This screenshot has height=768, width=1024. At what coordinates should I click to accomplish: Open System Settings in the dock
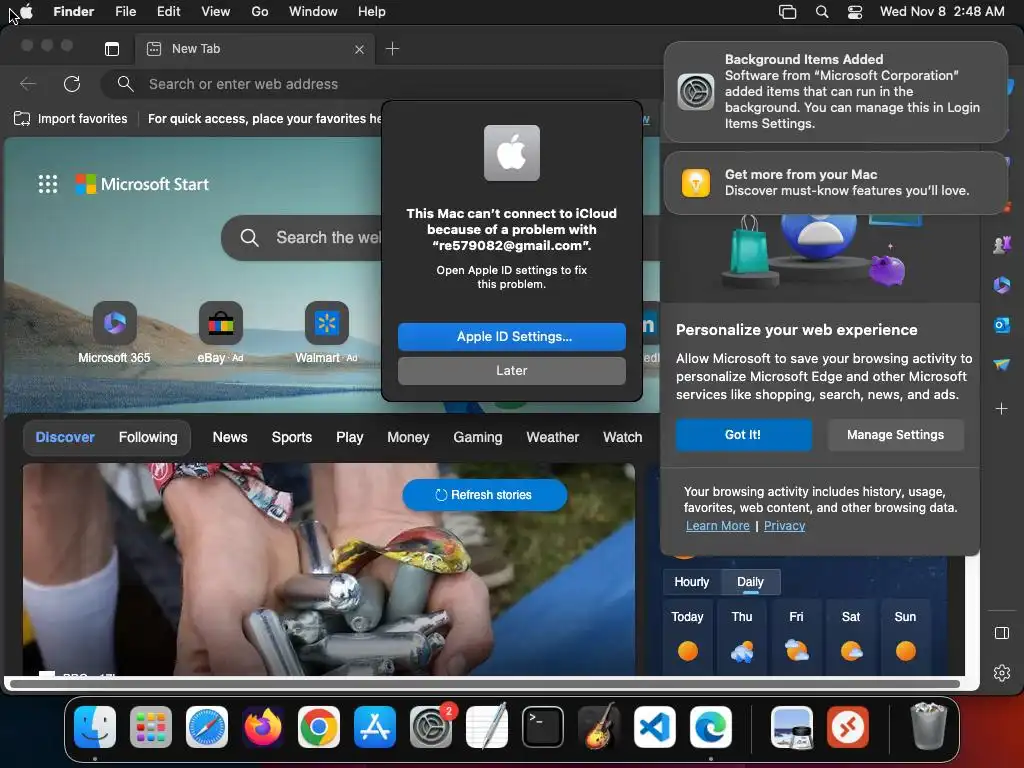point(431,727)
